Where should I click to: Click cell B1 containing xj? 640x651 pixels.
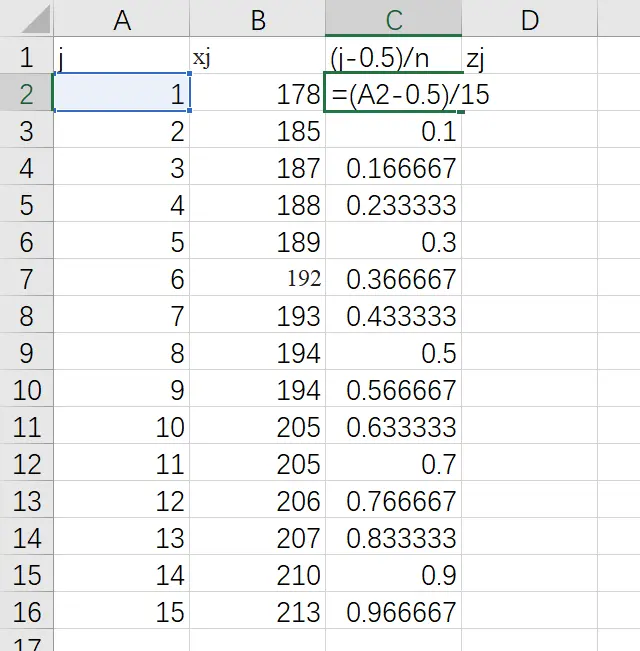[257, 55]
